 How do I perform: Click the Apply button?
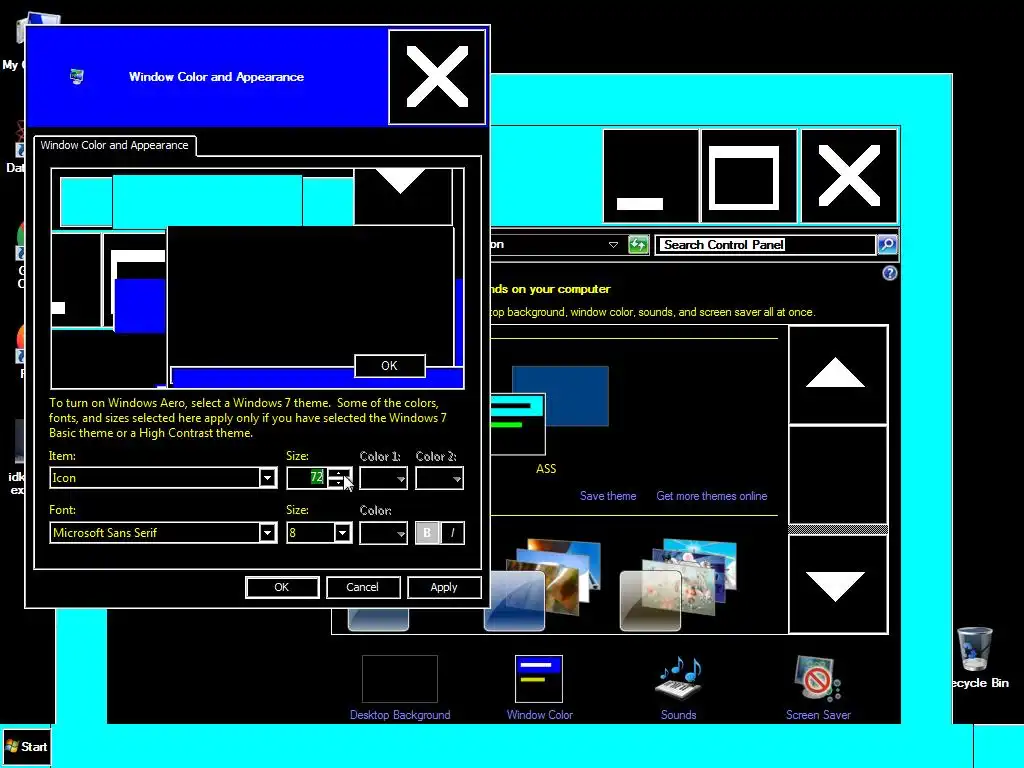tap(444, 587)
